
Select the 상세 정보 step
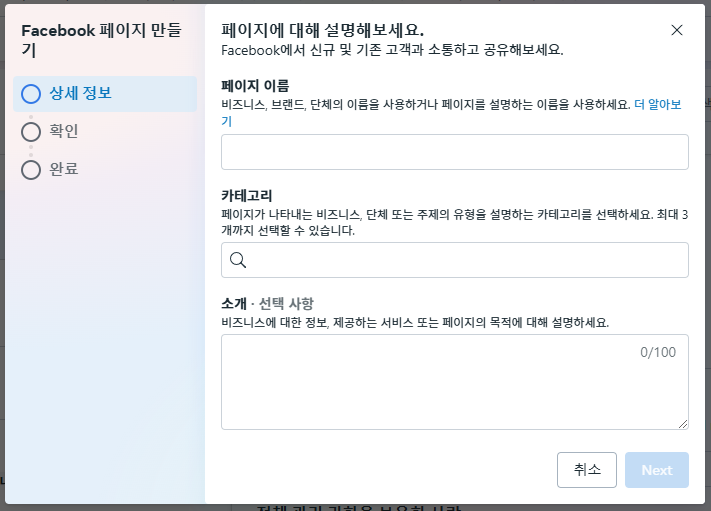click(x=105, y=94)
